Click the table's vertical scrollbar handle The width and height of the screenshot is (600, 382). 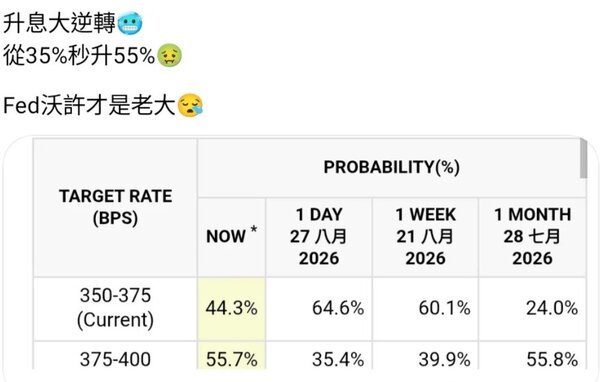click(583, 158)
